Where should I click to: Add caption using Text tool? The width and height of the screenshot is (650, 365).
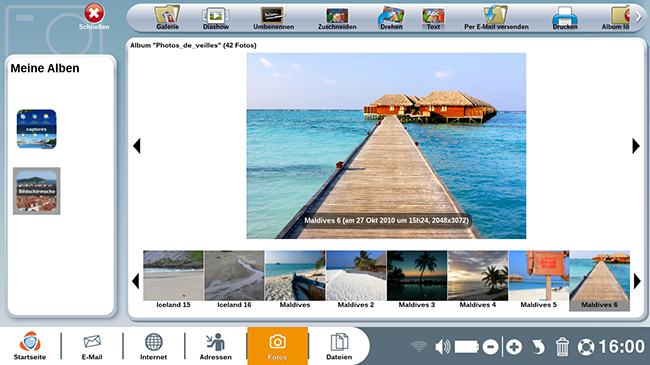pyautogui.click(x=433, y=18)
